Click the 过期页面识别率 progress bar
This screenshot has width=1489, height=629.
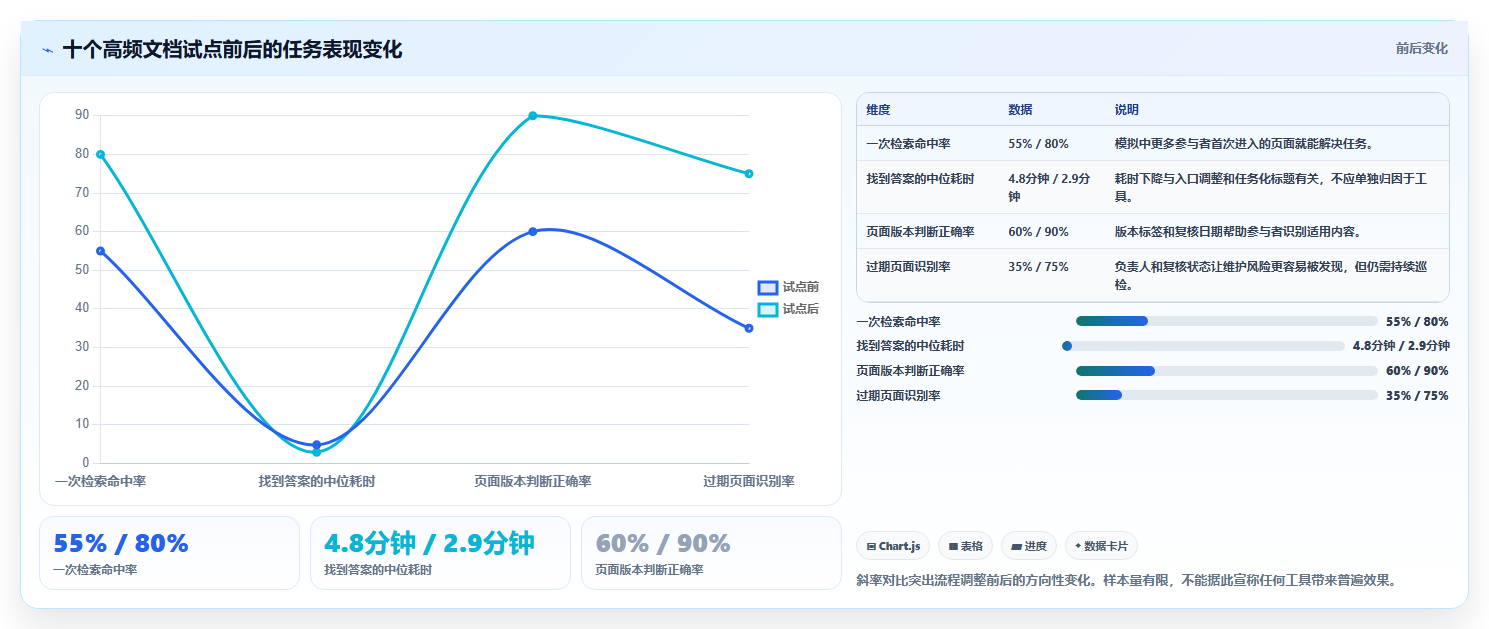pyautogui.click(x=1226, y=395)
